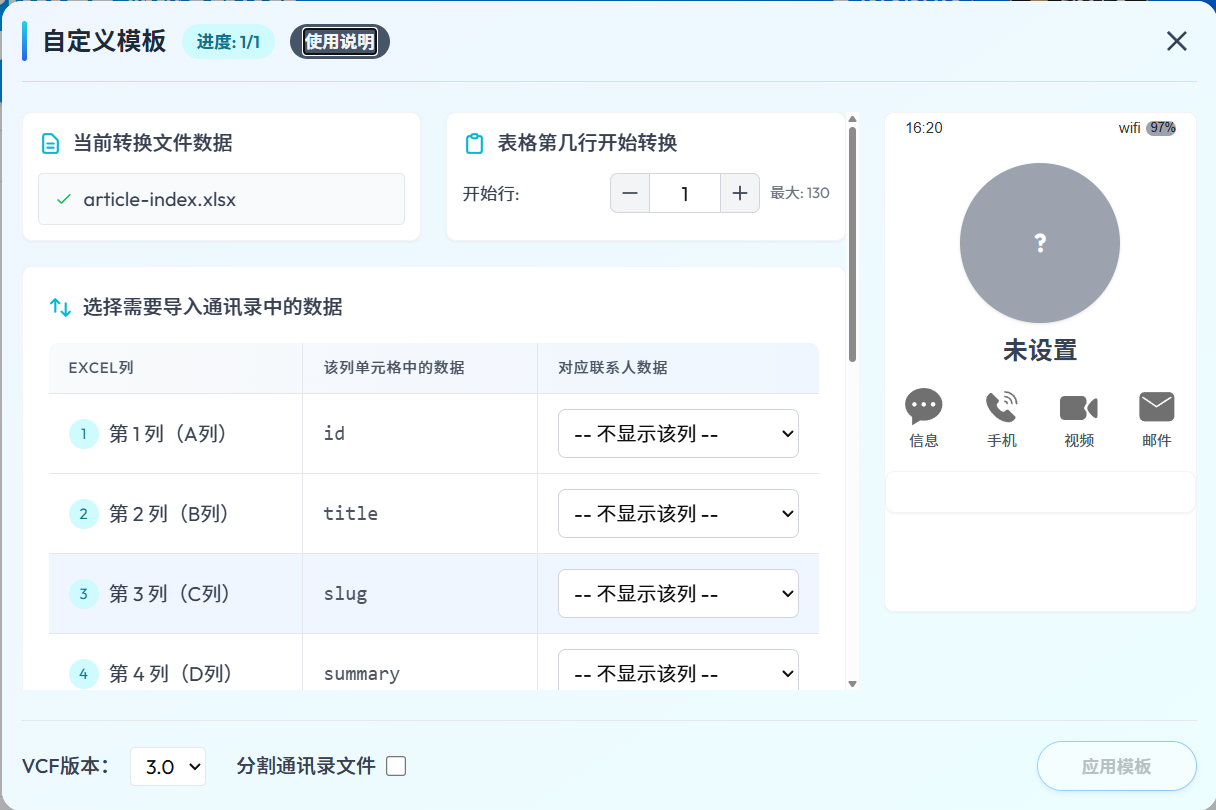Click the numbered badge 4 for D列
The image size is (1216, 810).
[x=84, y=674]
